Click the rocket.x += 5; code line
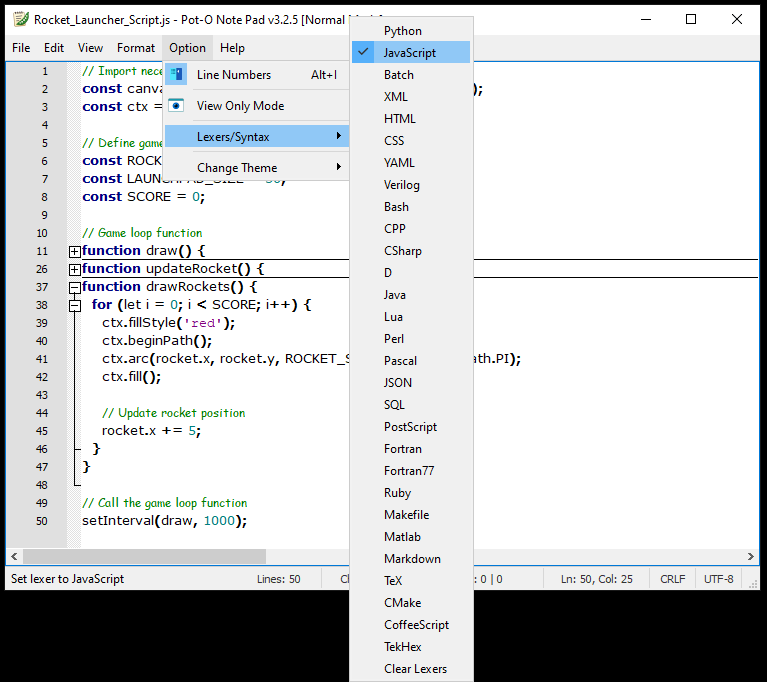The height and width of the screenshot is (682, 767). pyautogui.click(x=151, y=431)
